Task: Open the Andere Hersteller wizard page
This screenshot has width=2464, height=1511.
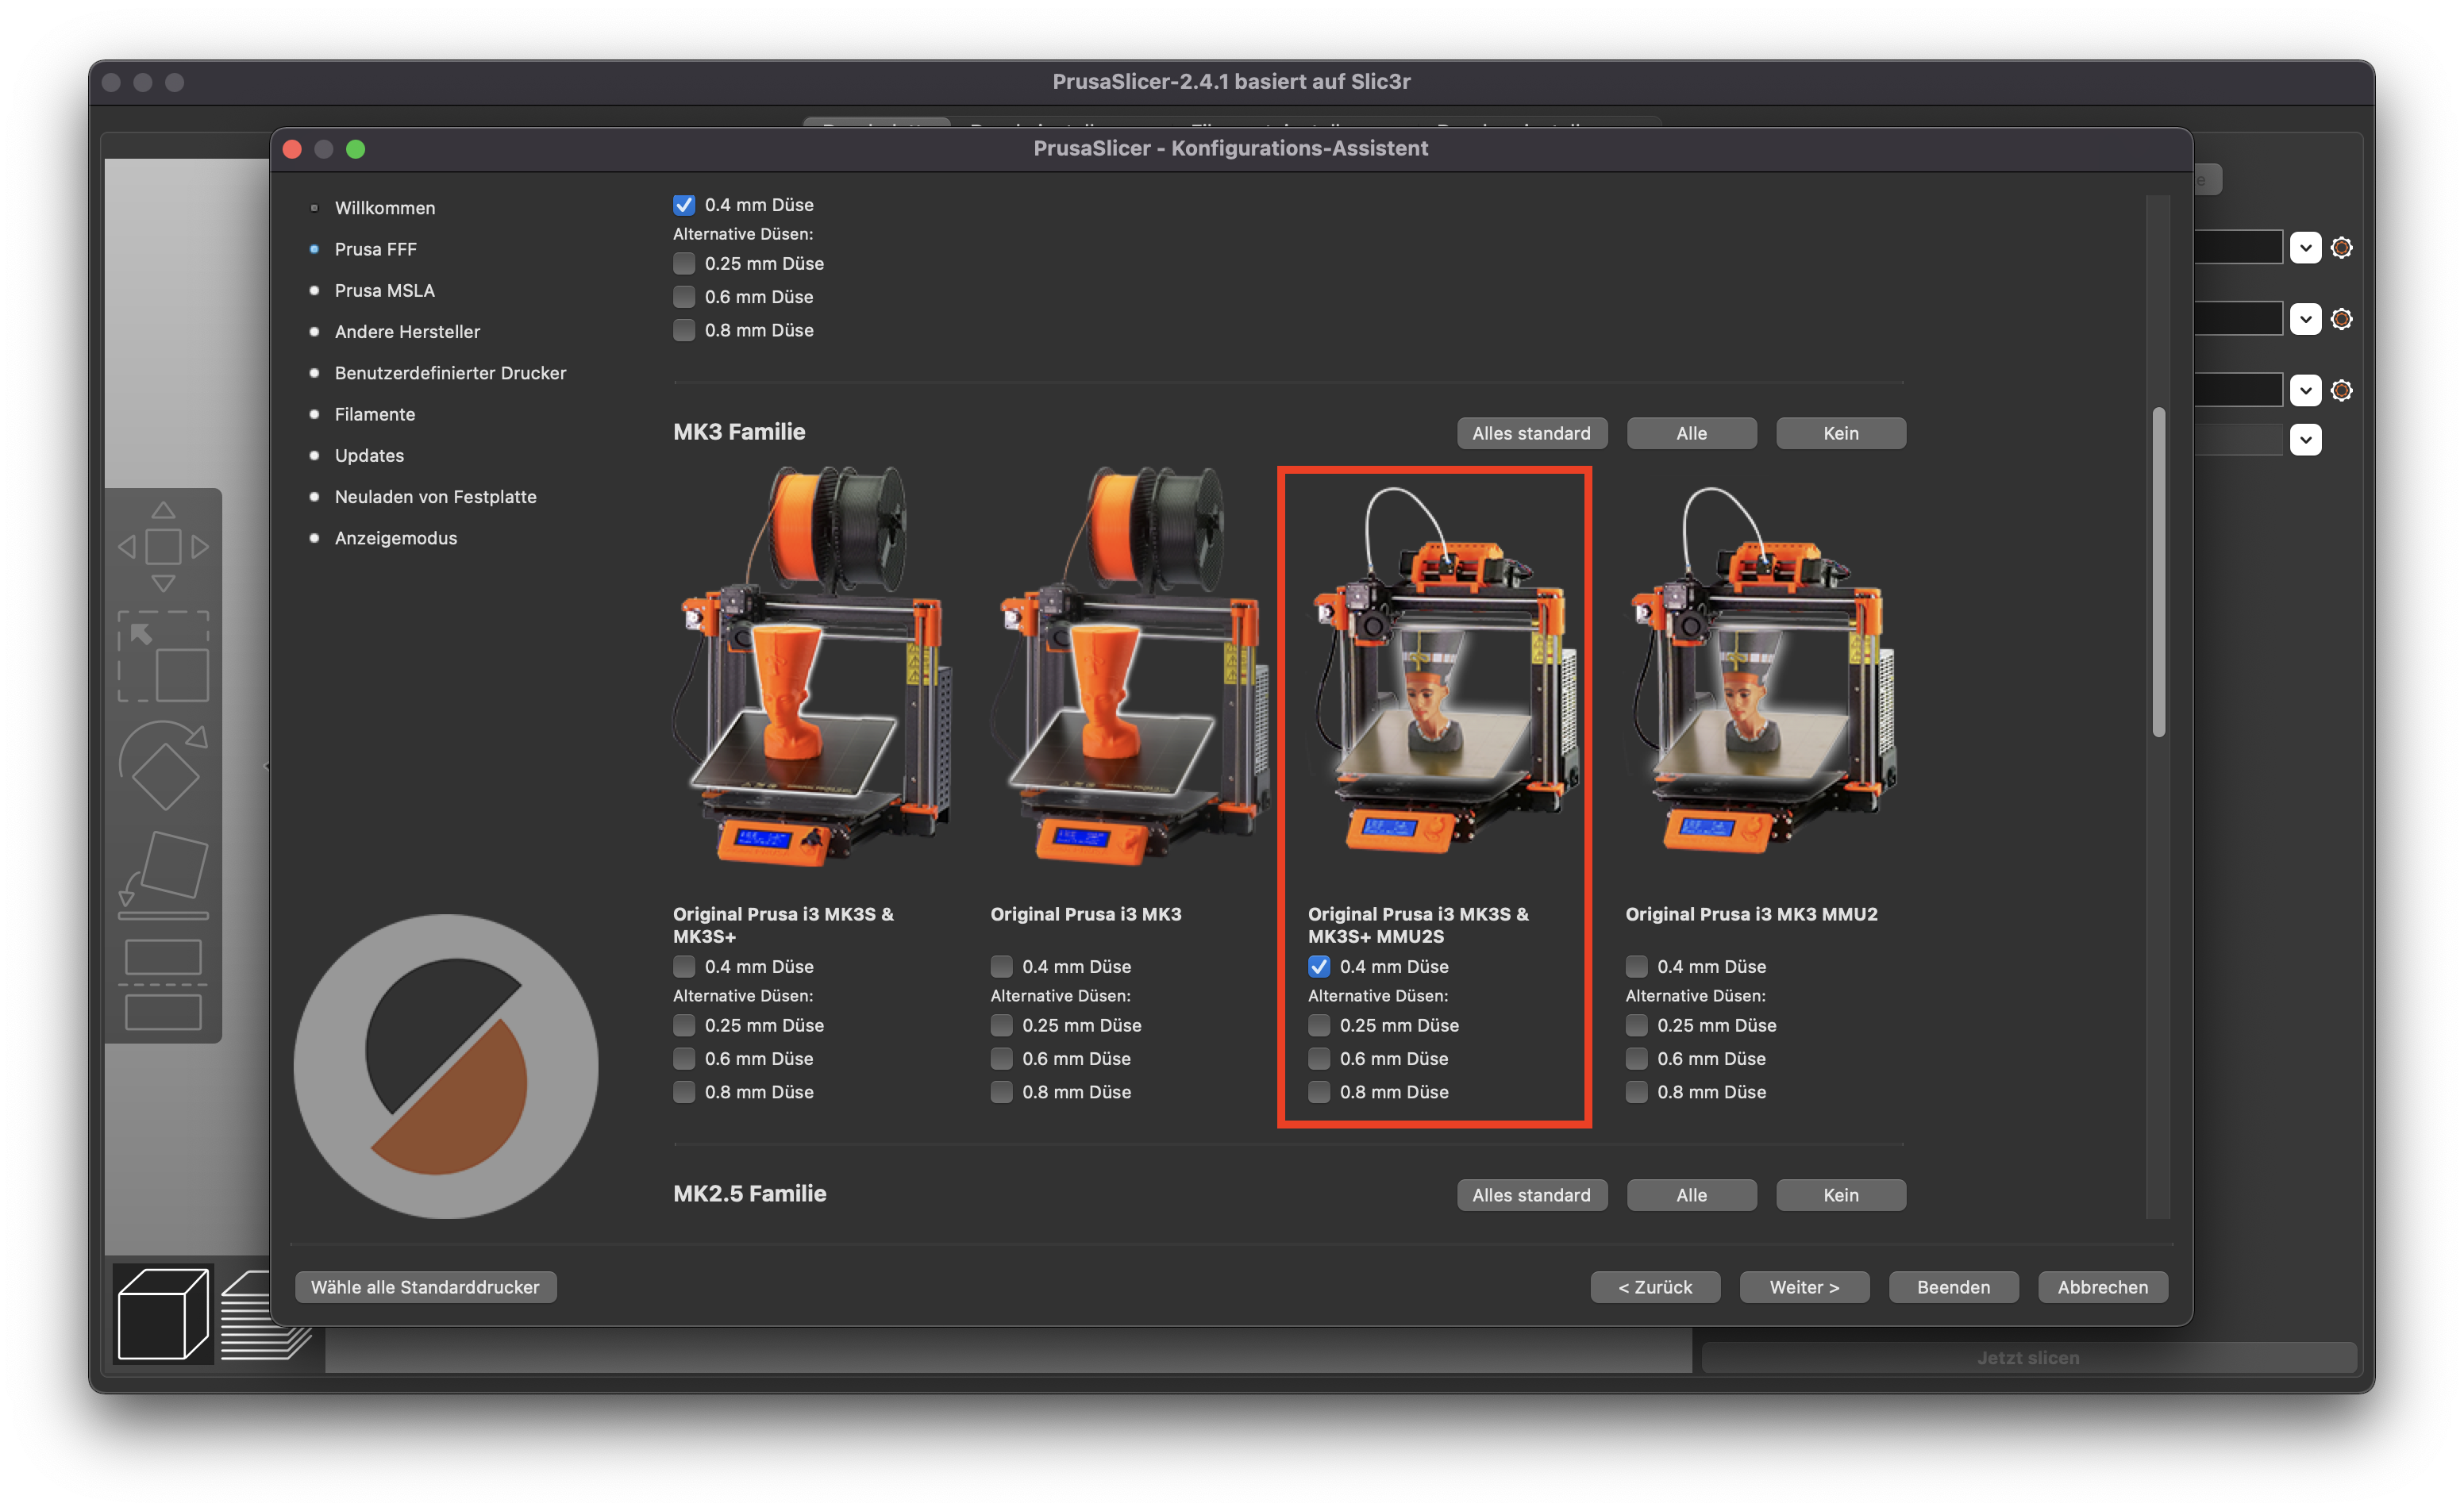Action: pos(407,331)
